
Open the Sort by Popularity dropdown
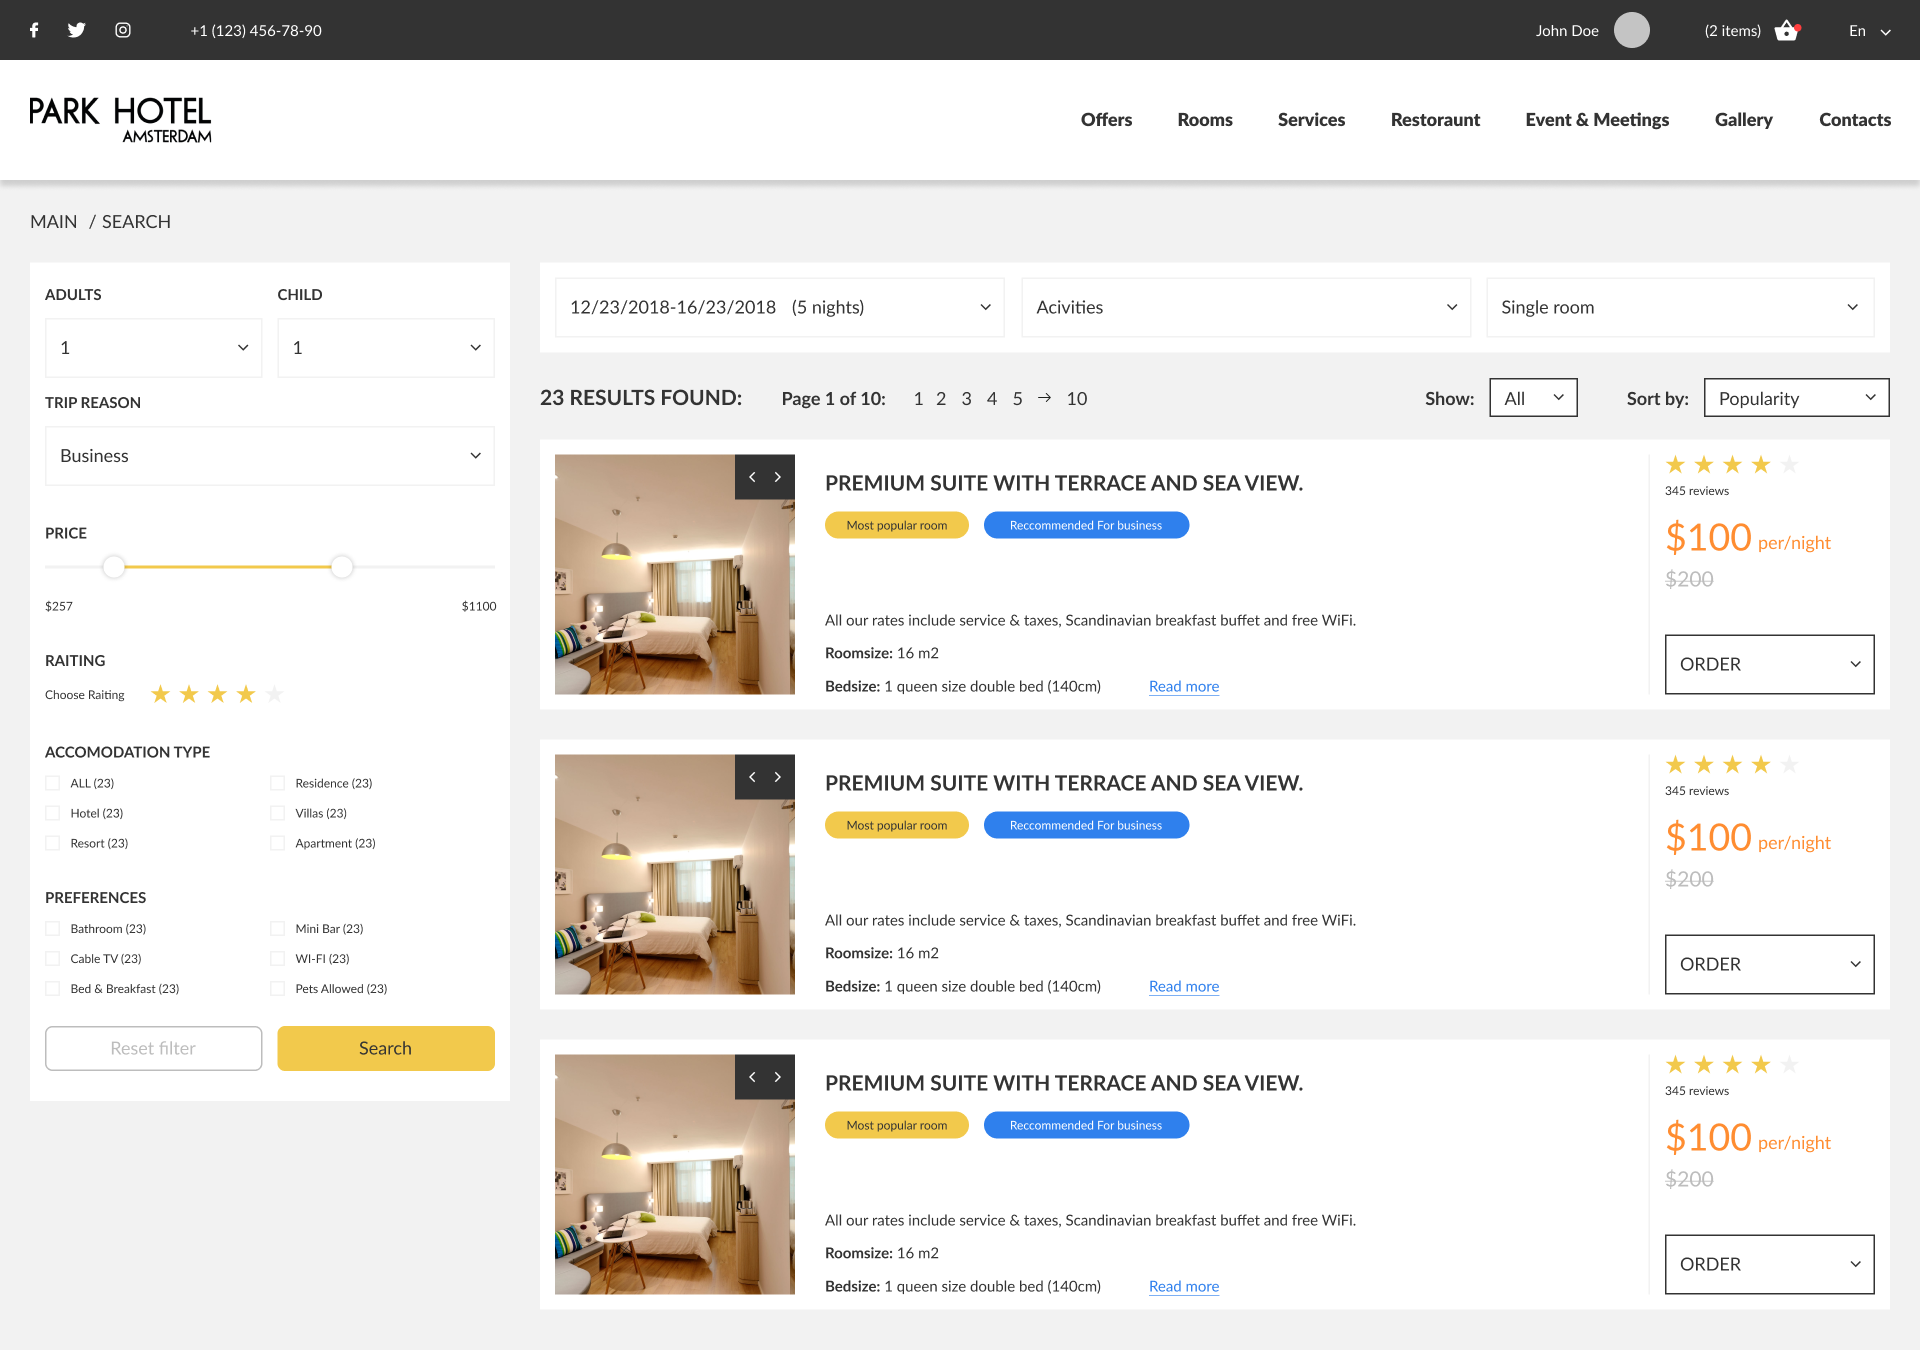[x=1796, y=398]
